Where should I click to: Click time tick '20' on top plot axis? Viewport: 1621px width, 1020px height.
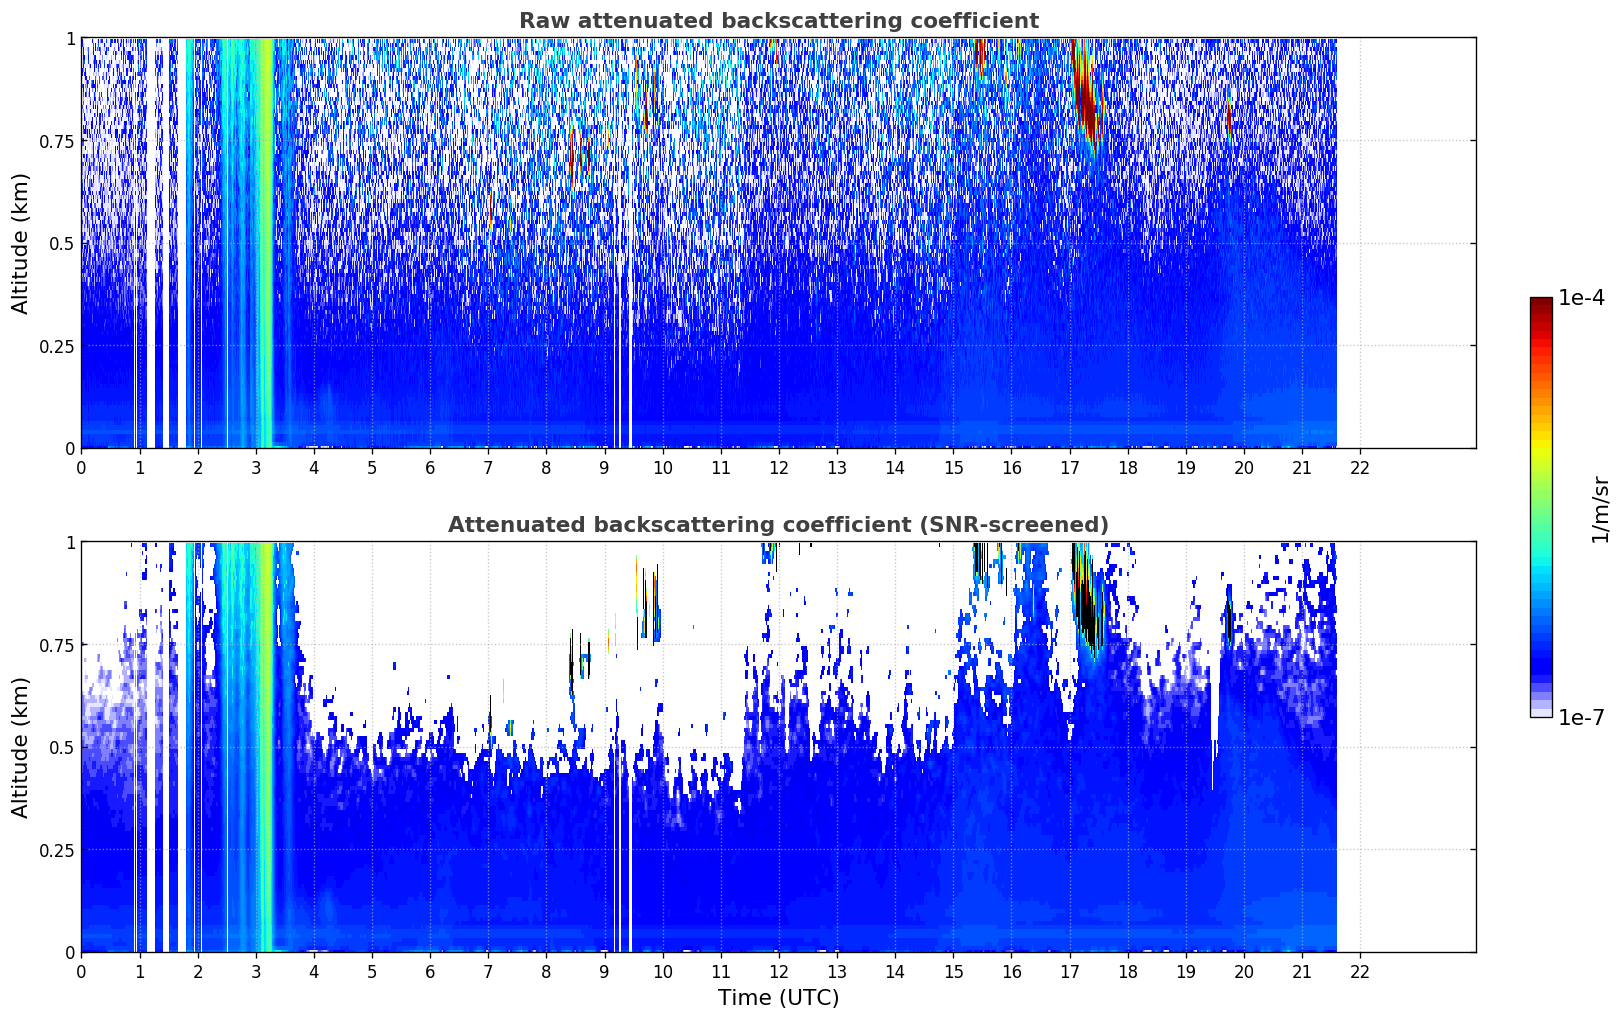pos(1244,467)
